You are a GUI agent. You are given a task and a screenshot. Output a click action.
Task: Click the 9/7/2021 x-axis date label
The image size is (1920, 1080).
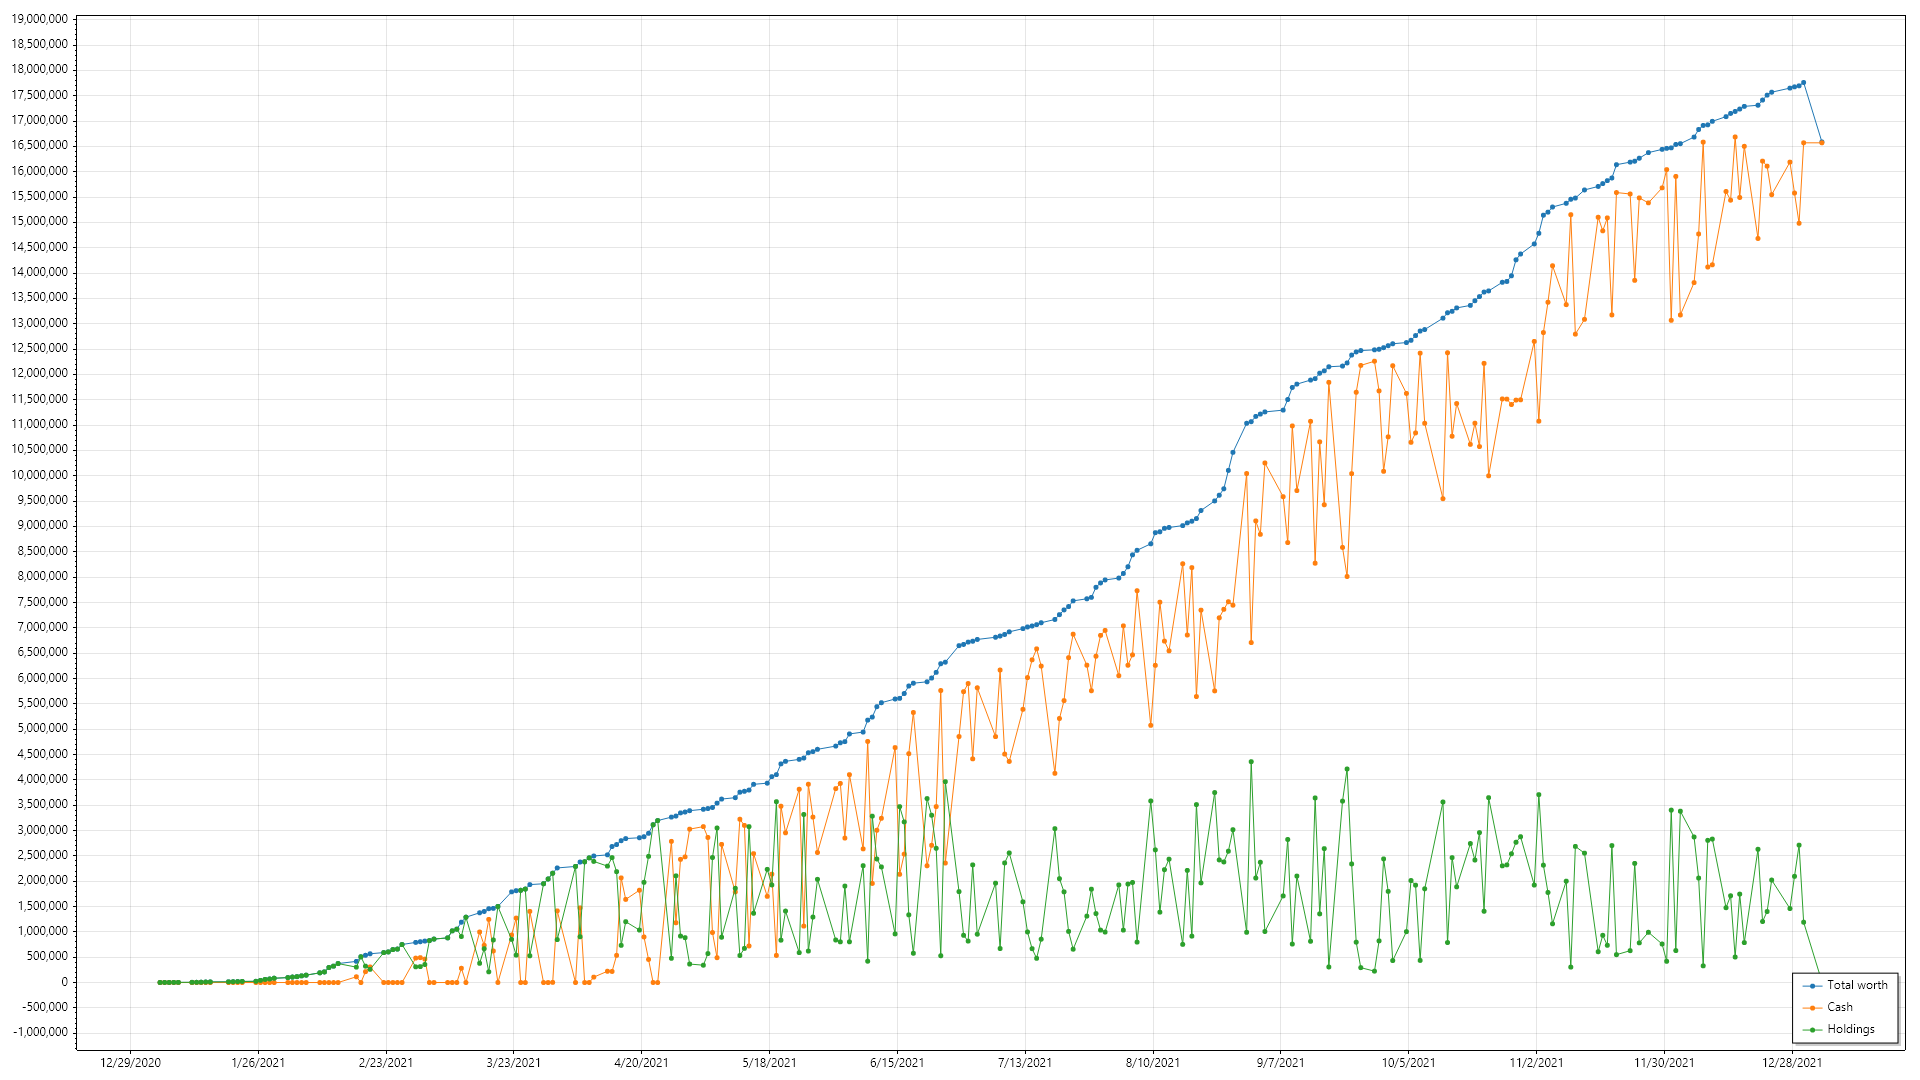click(x=1280, y=1063)
